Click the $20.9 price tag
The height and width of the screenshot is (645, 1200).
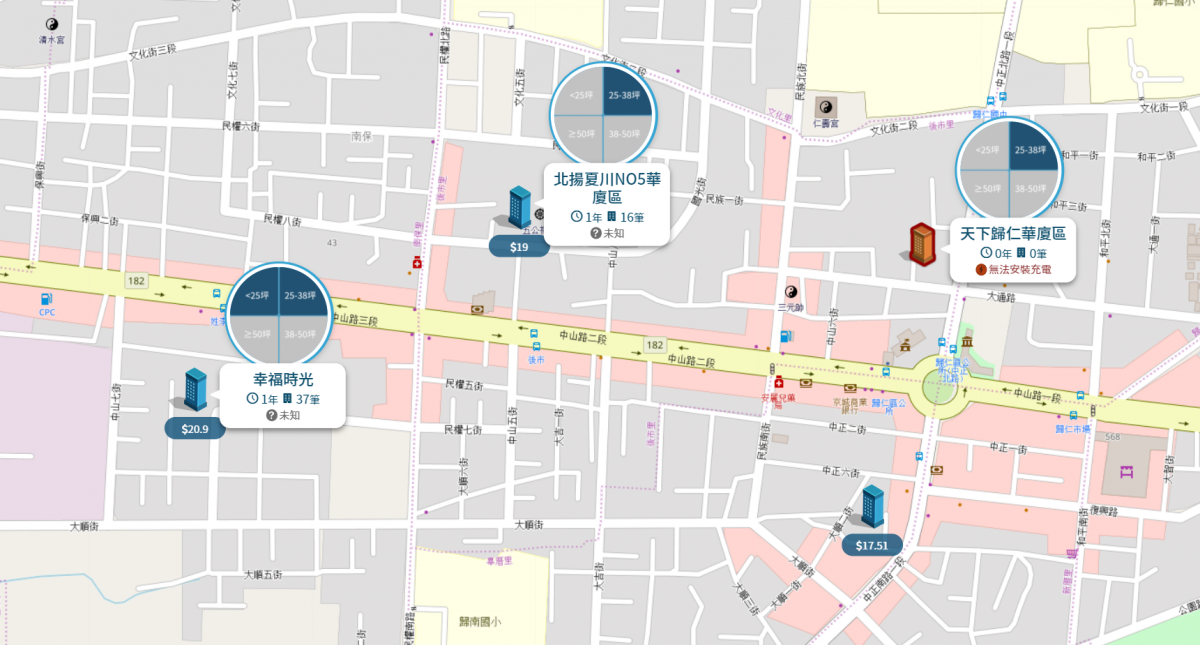195,429
